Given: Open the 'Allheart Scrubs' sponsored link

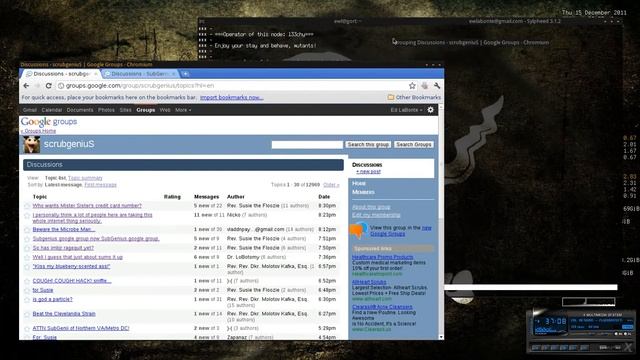Looking at the screenshot, I should (x=369, y=282).
